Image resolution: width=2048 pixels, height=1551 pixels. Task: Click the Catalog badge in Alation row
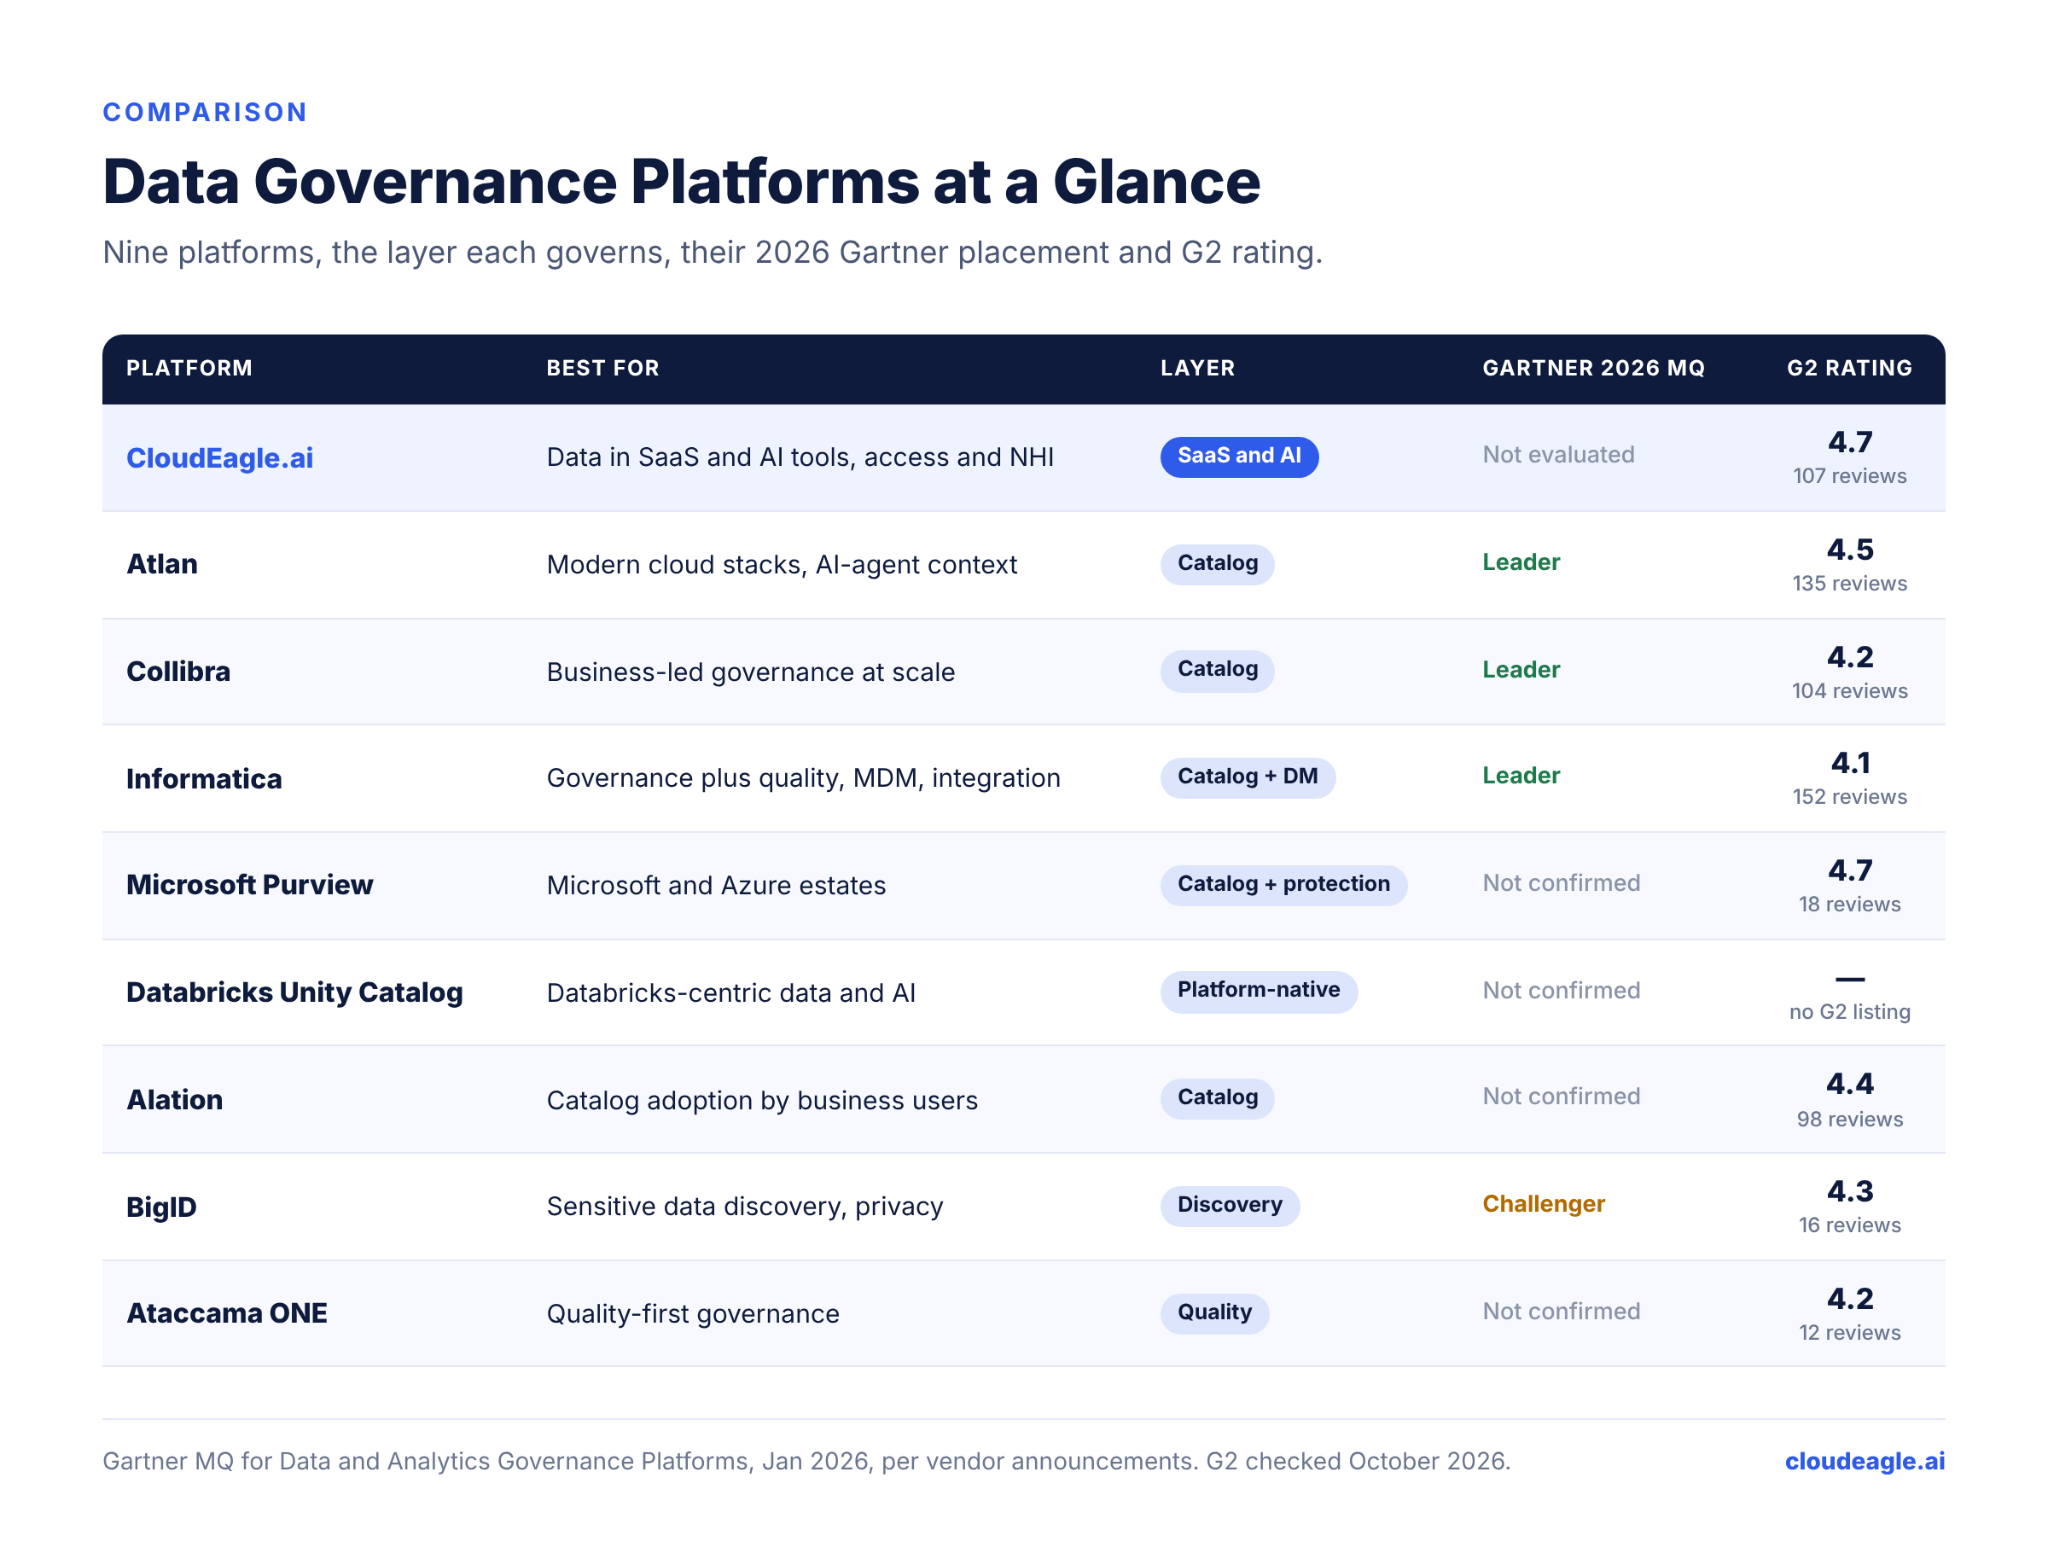pos(1217,1098)
